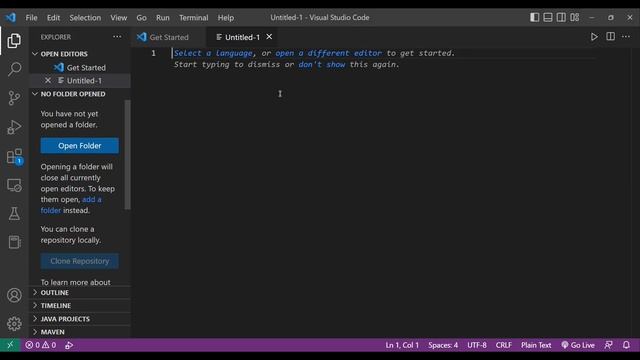This screenshot has height=360, width=640.
Task: Click the 'Select a language' link
Action: pos(213,53)
